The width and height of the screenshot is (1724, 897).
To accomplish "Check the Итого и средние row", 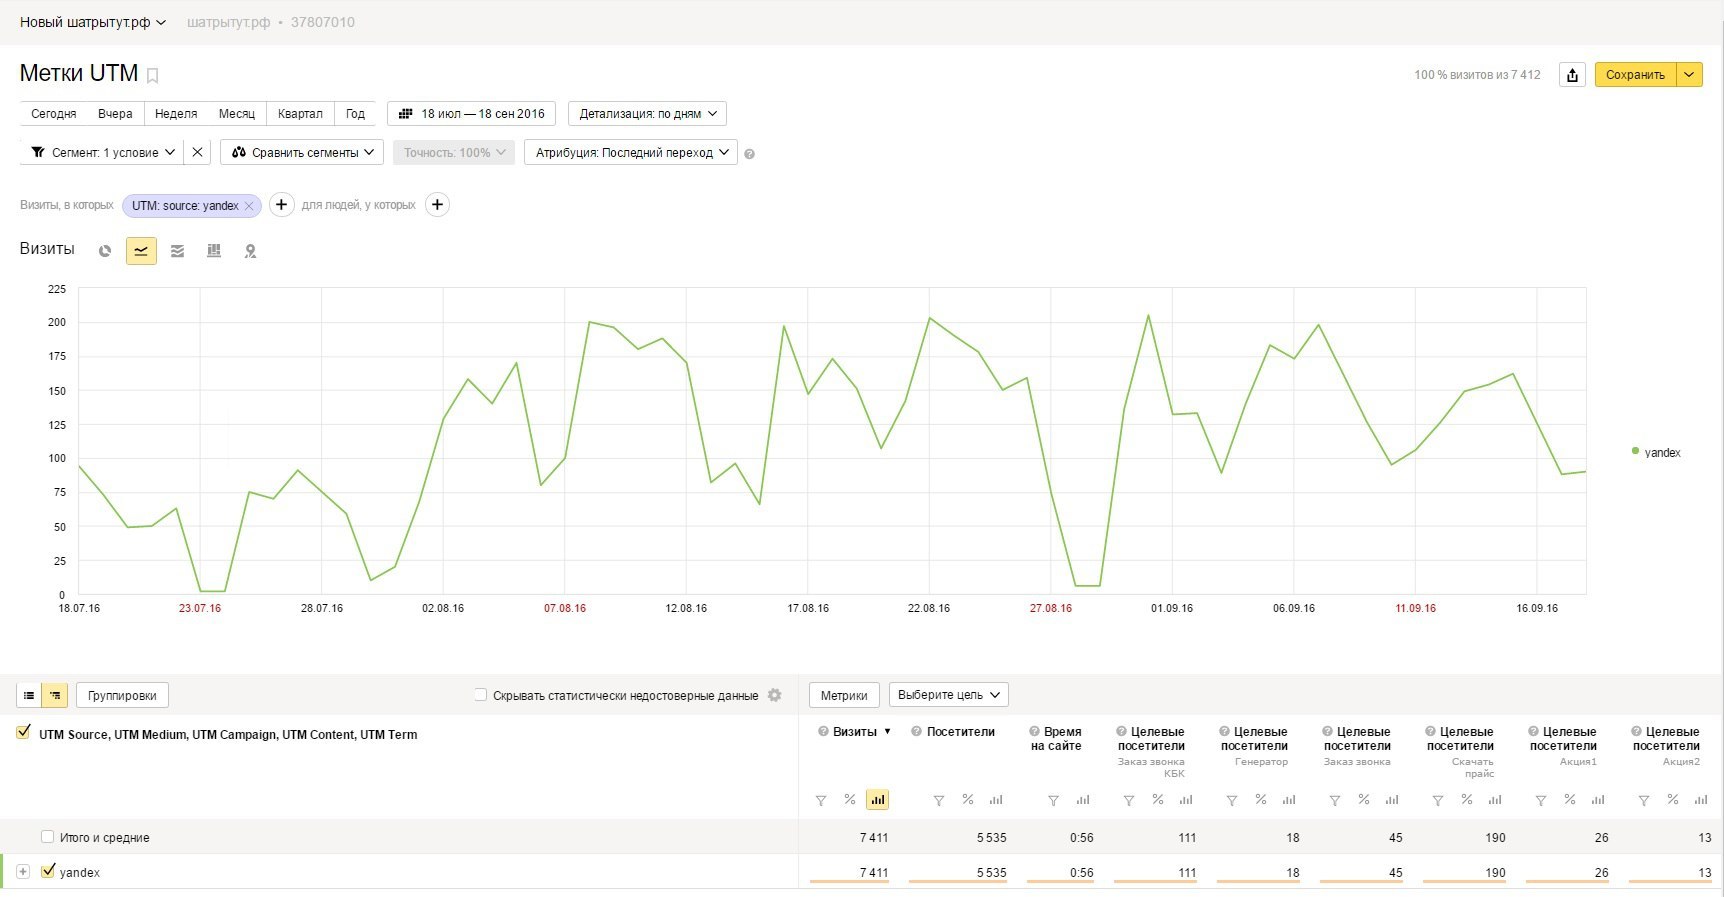I will [x=47, y=837].
